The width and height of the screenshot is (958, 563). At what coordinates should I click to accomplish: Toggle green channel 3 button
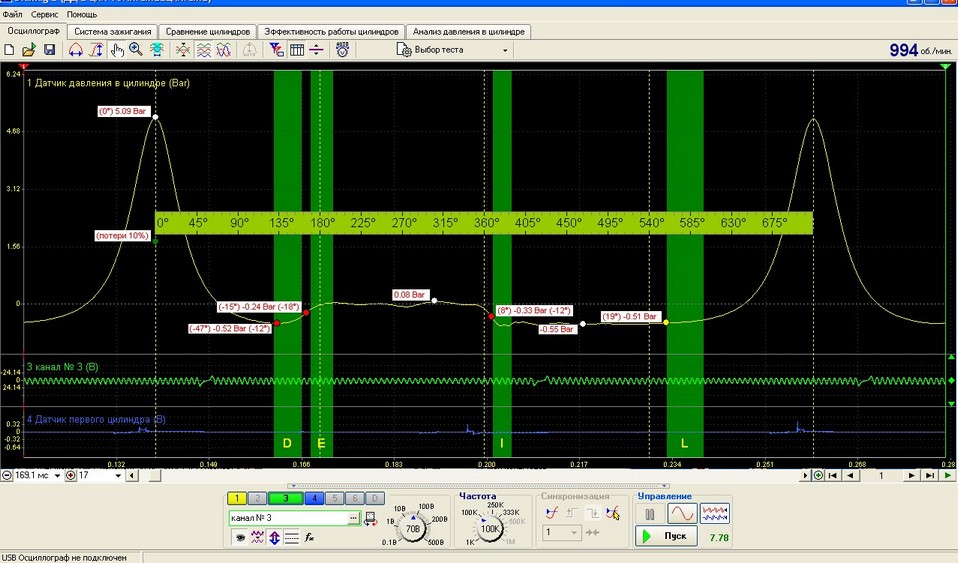point(285,498)
